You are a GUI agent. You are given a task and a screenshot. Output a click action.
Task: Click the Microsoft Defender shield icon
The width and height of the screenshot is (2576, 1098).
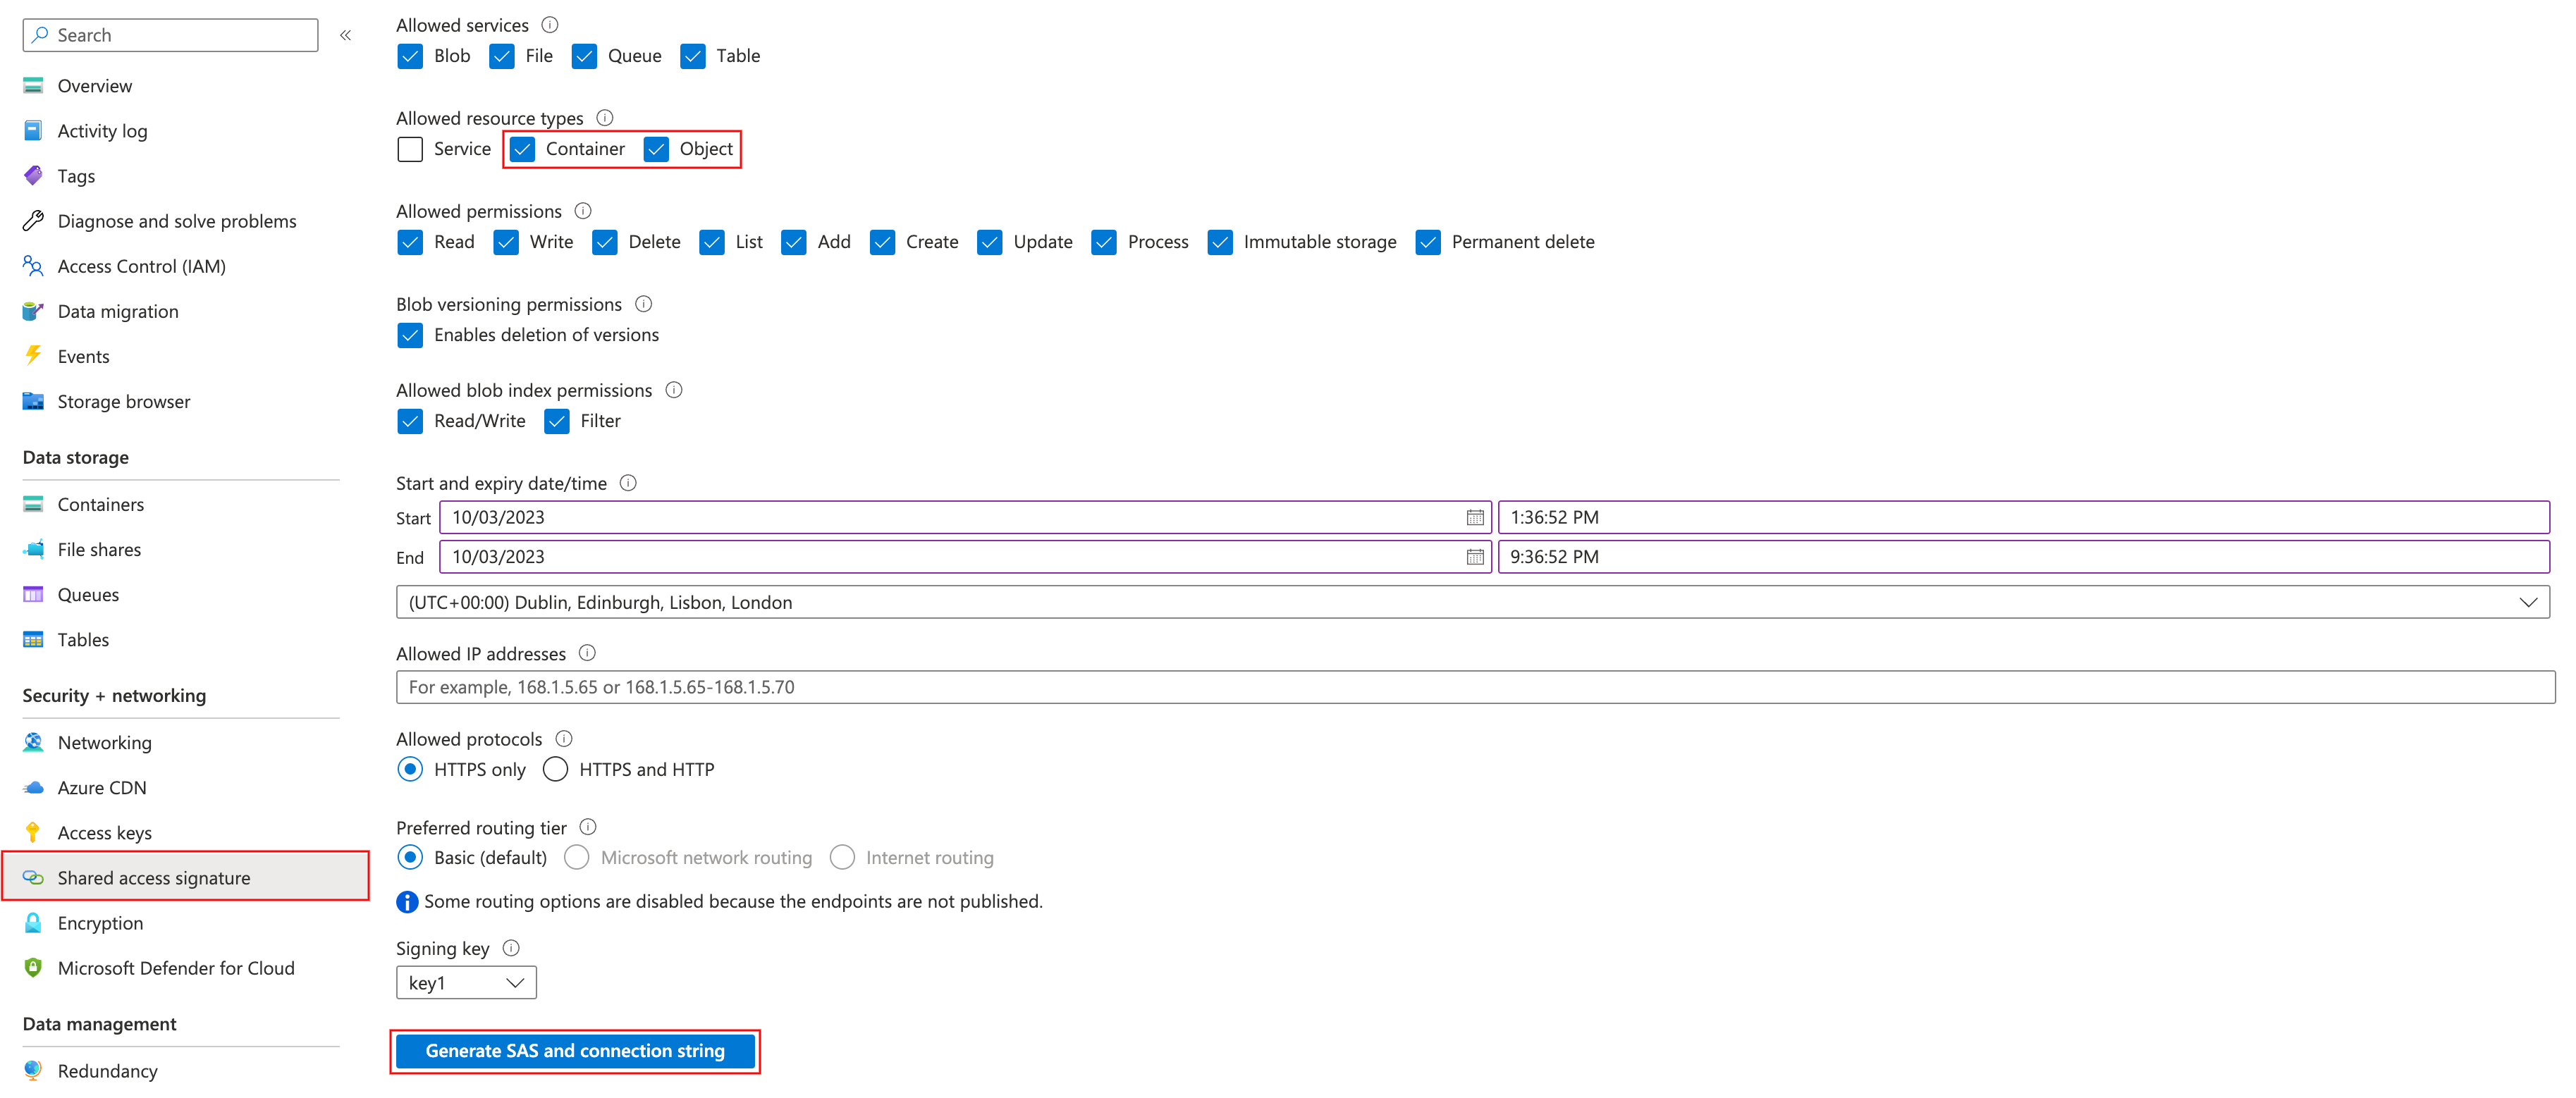click(33, 967)
